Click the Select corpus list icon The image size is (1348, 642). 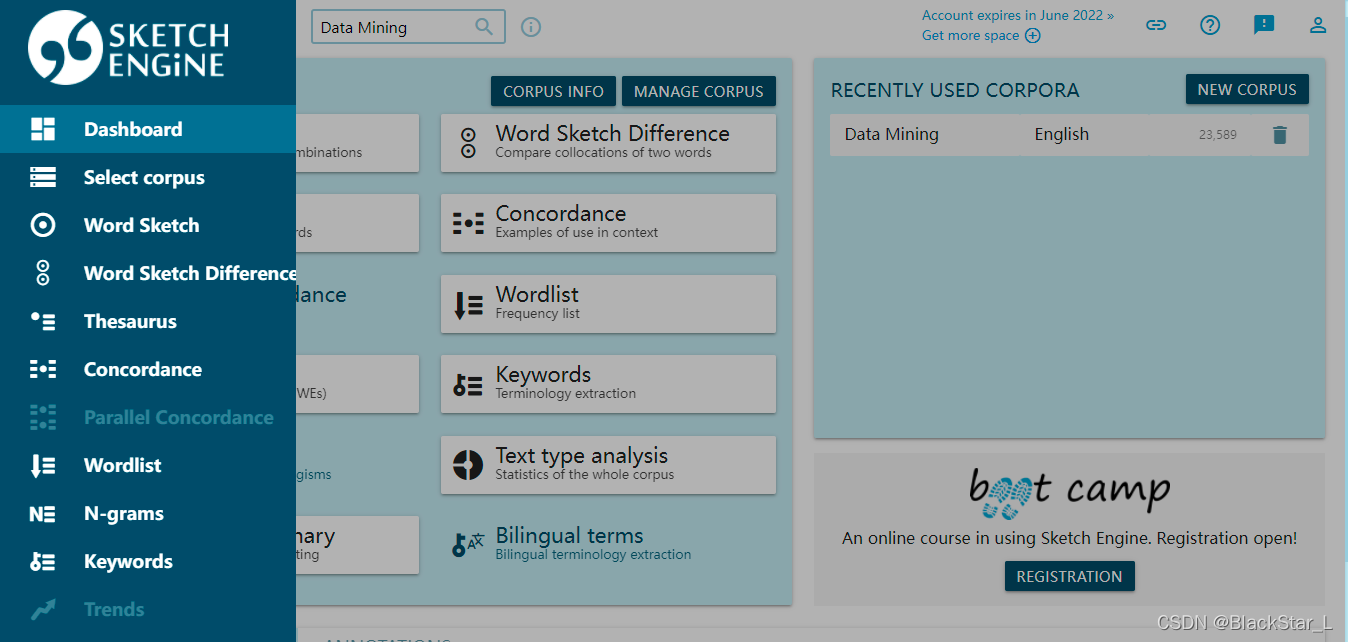(x=43, y=177)
